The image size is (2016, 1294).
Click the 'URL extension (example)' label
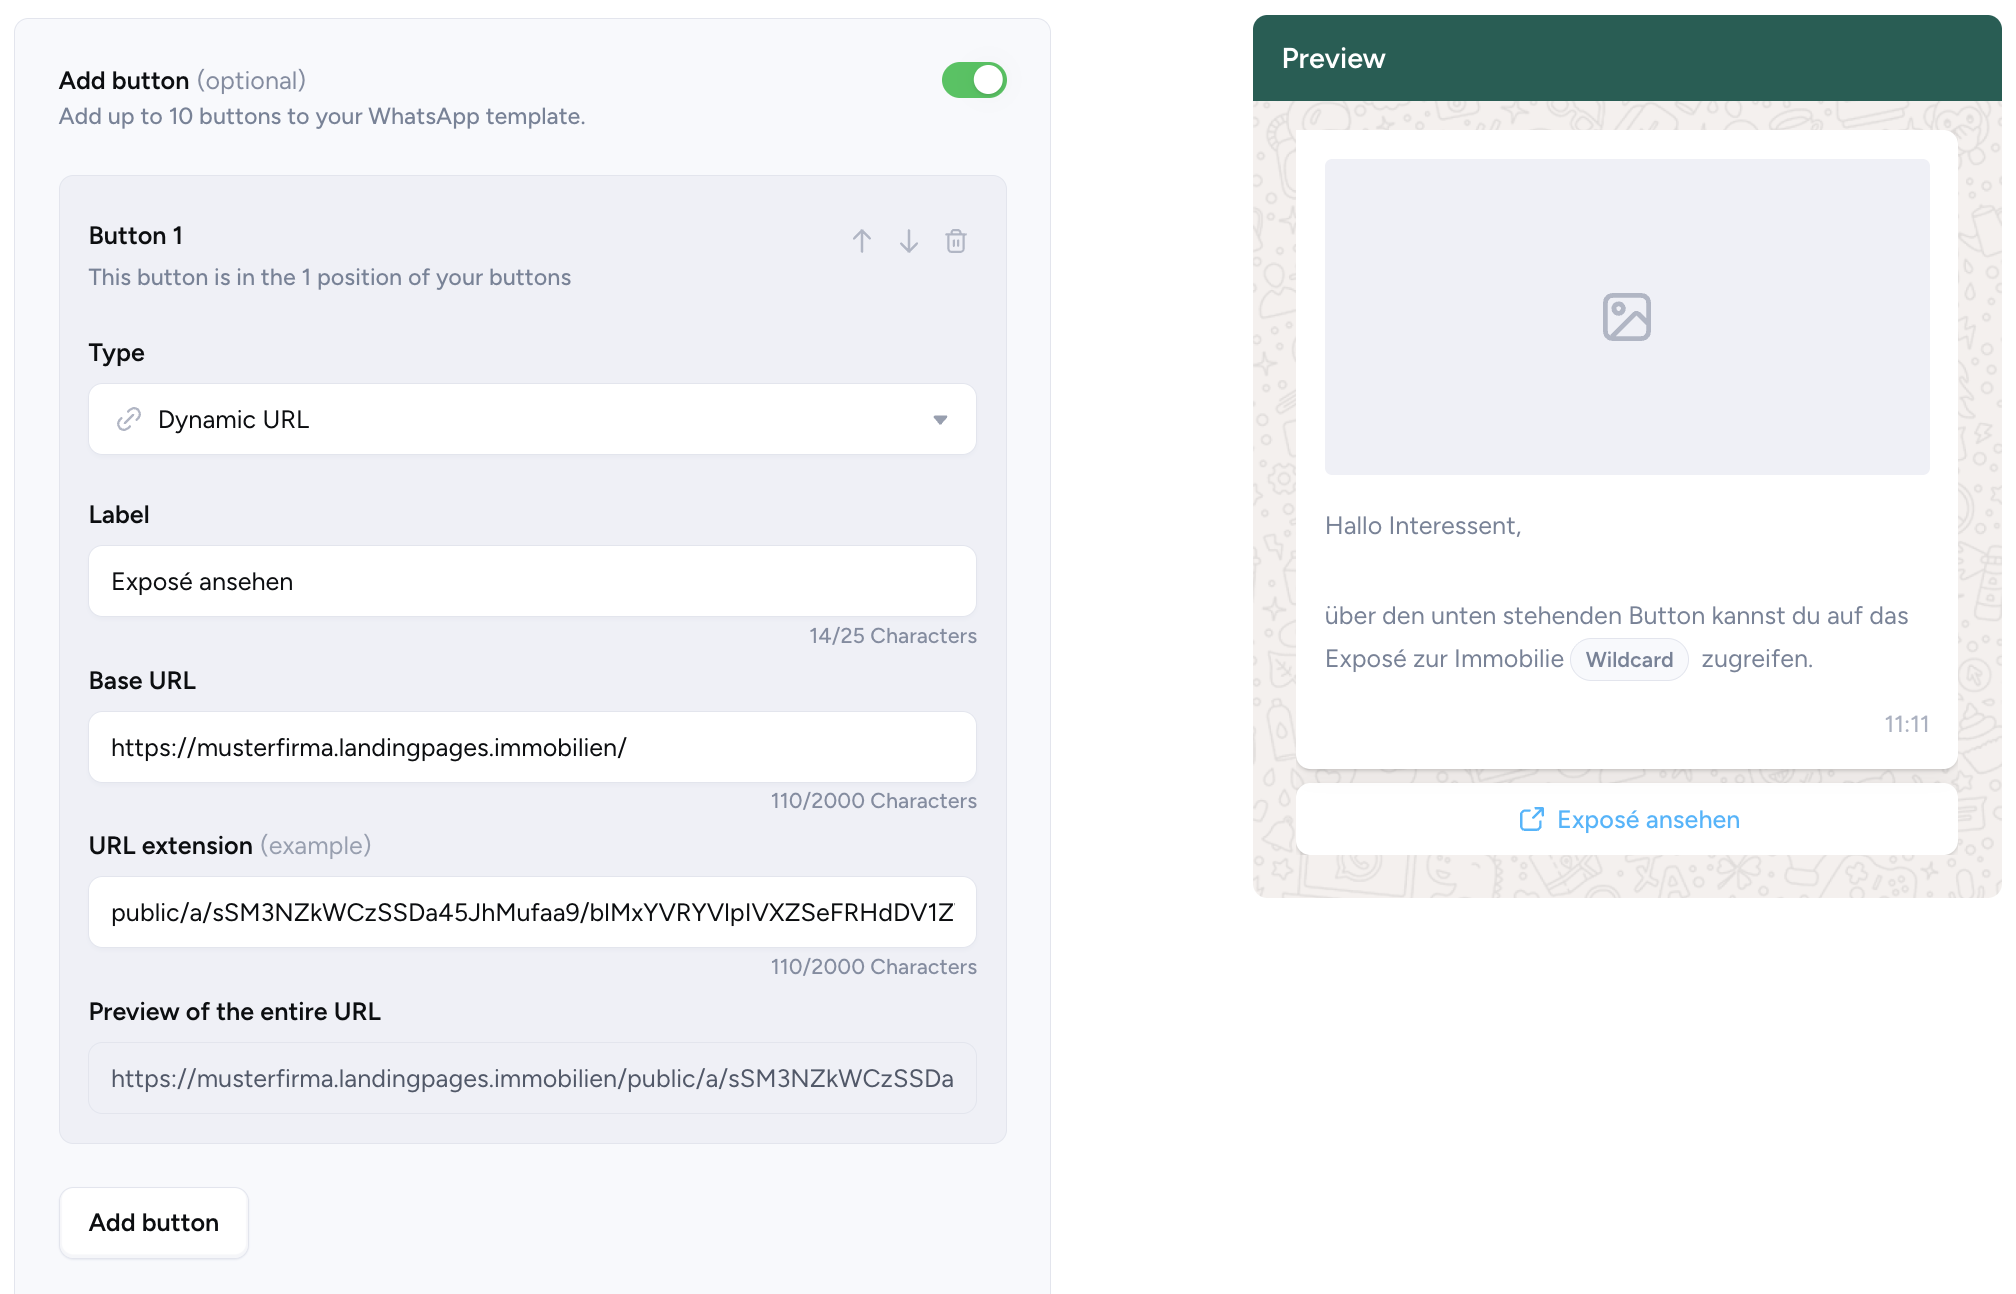click(230, 846)
